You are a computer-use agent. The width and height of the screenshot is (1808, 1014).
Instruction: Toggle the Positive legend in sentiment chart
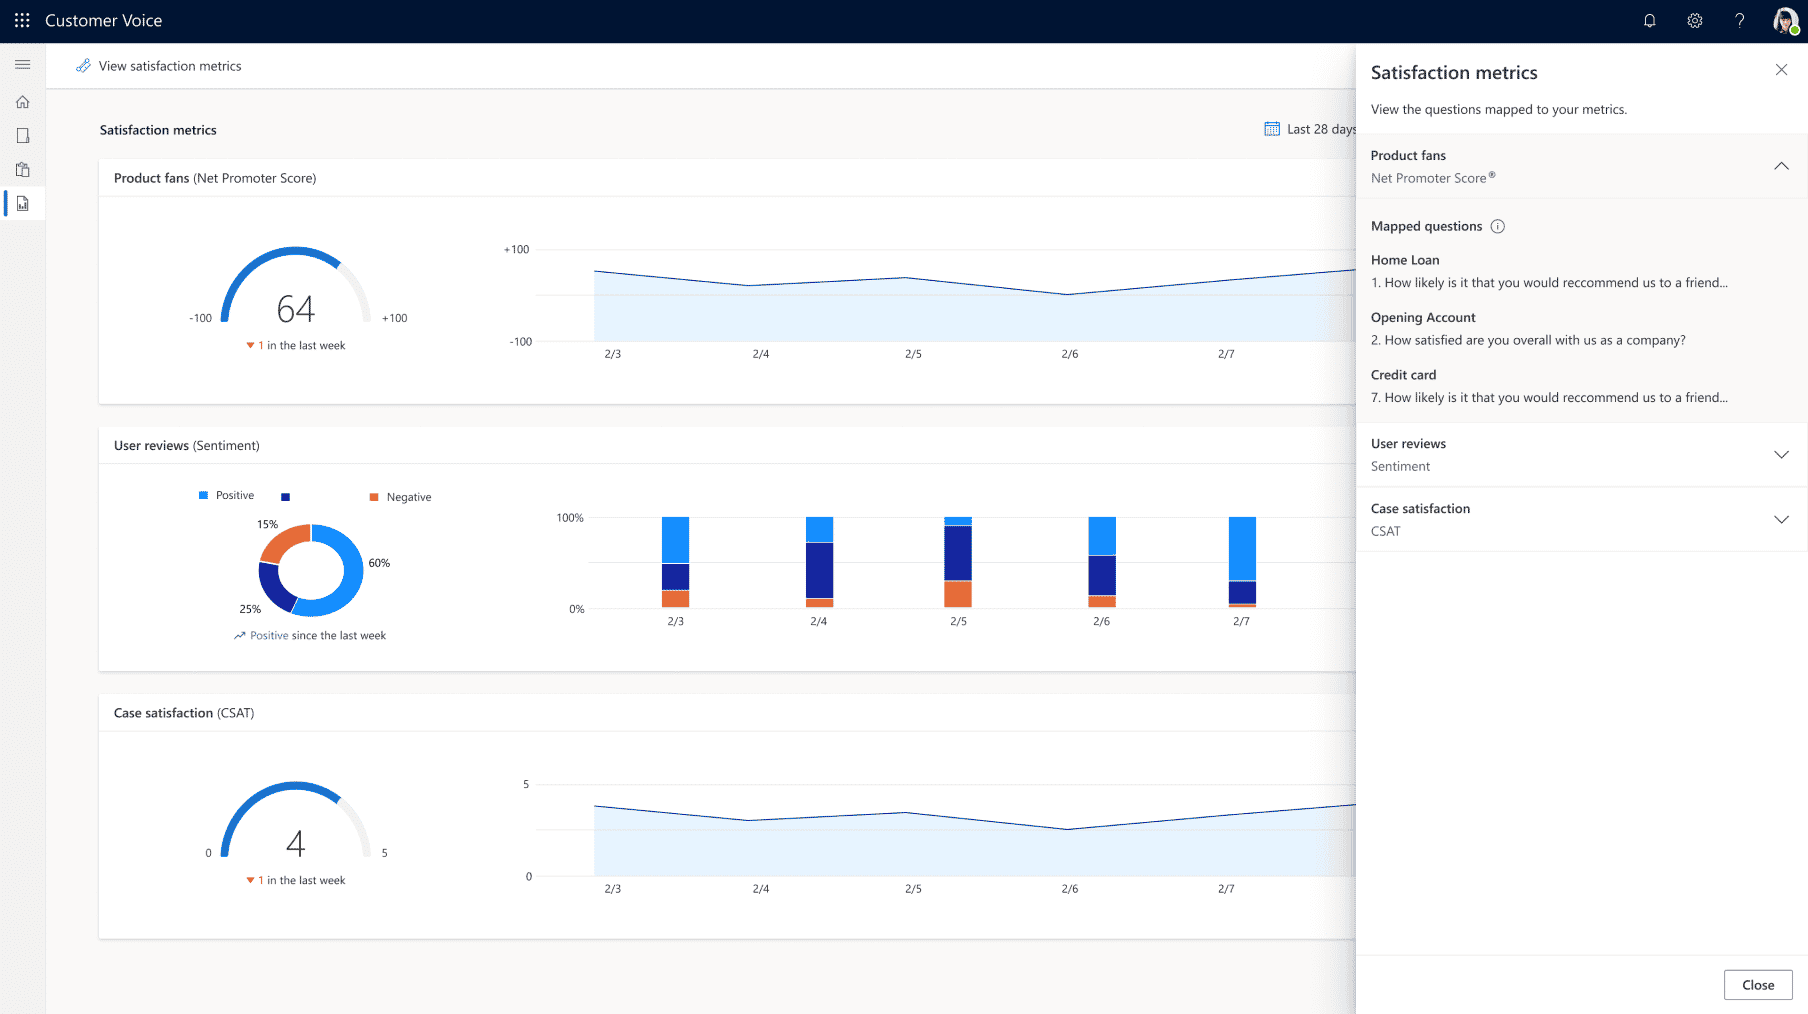(x=227, y=495)
